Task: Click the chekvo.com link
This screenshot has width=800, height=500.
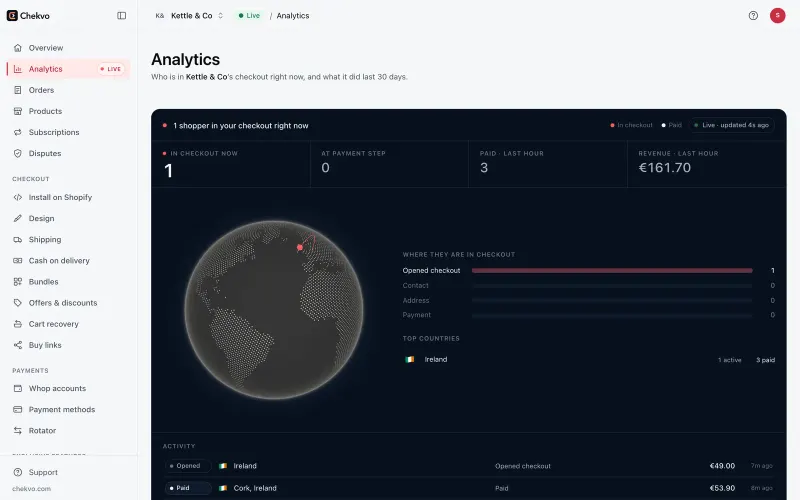Action: point(32,489)
